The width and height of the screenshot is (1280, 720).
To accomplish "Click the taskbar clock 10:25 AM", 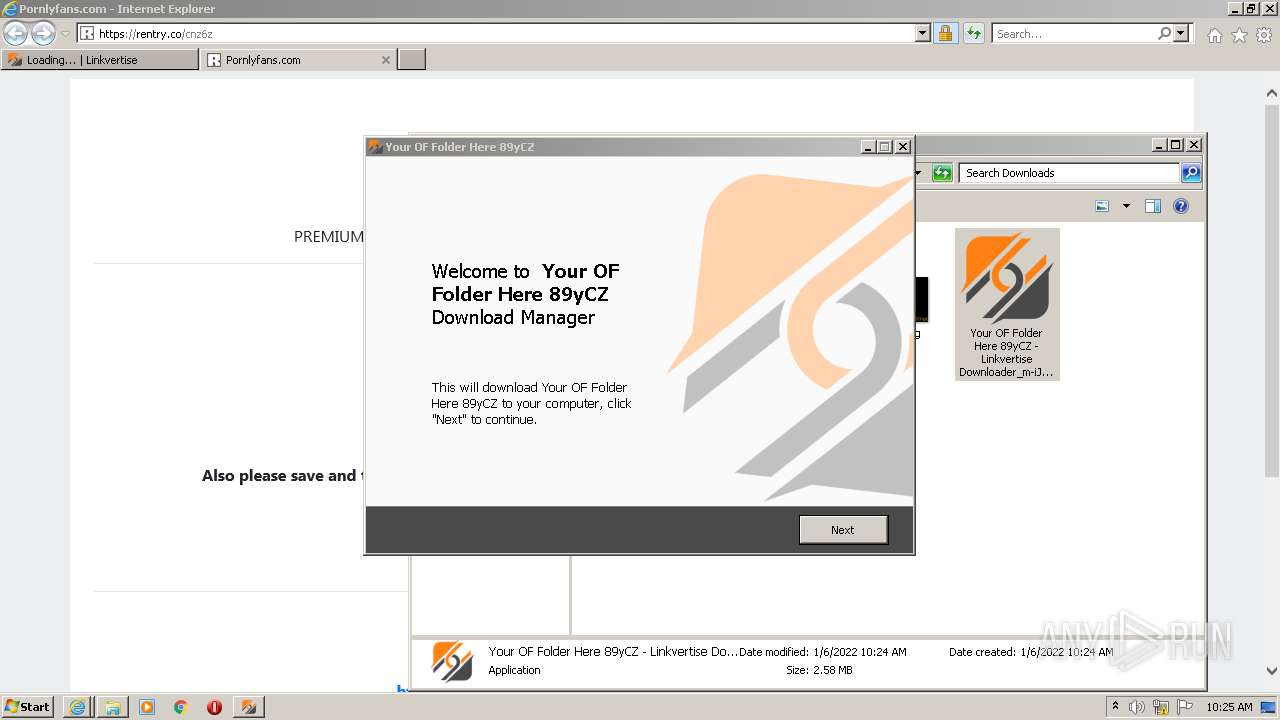I will click(x=1229, y=707).
